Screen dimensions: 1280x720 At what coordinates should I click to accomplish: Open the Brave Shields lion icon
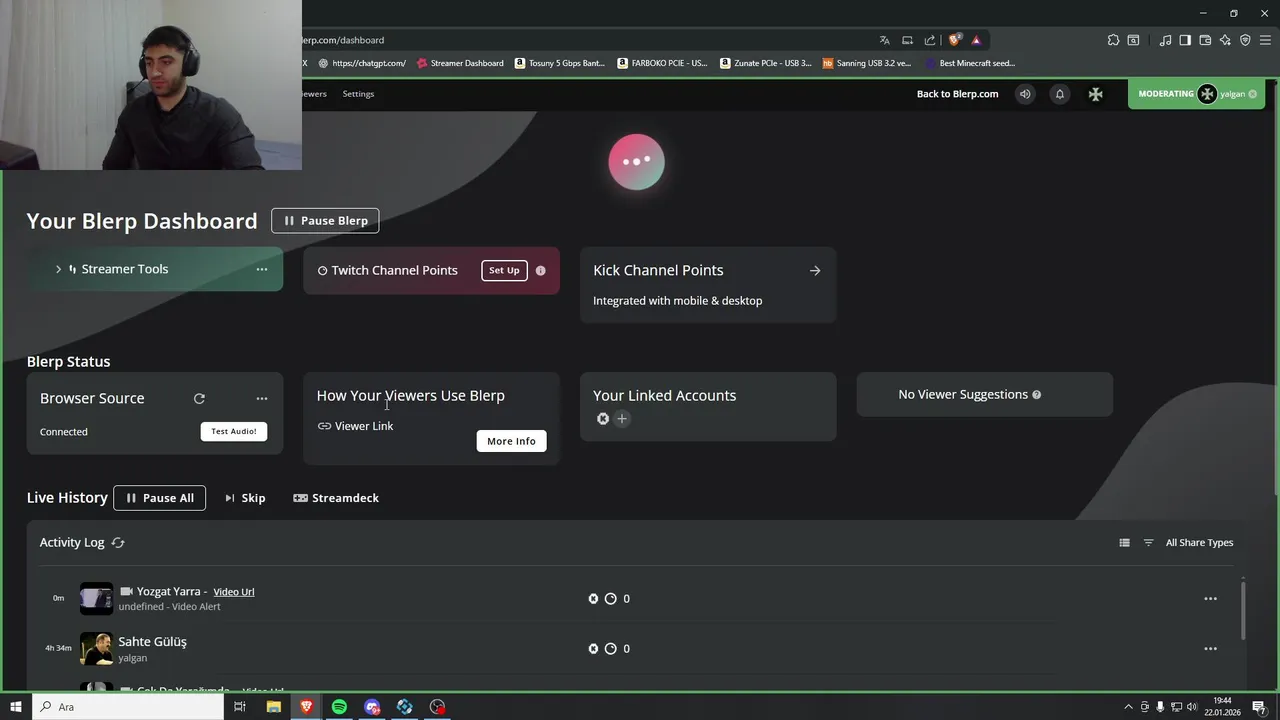[955, 40]
